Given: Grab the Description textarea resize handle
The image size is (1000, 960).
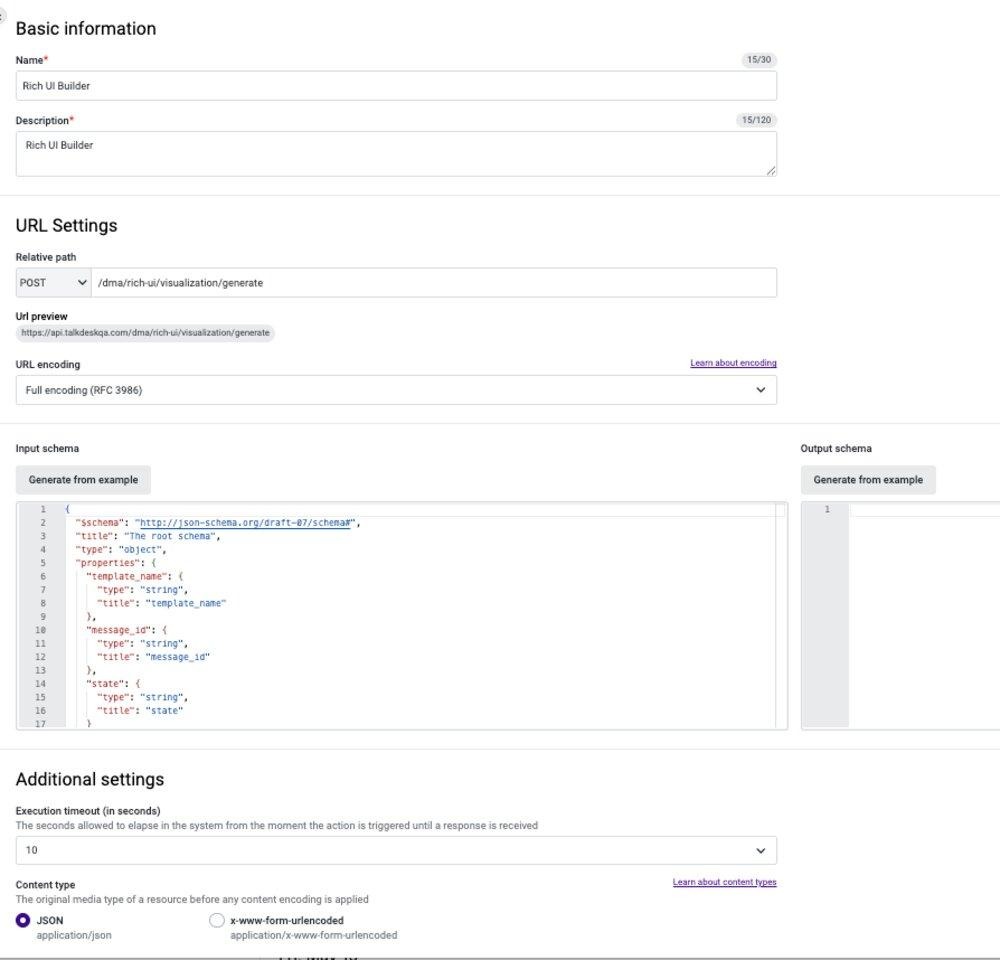Looking at the screenshot, I should click(x=771, y=170).
